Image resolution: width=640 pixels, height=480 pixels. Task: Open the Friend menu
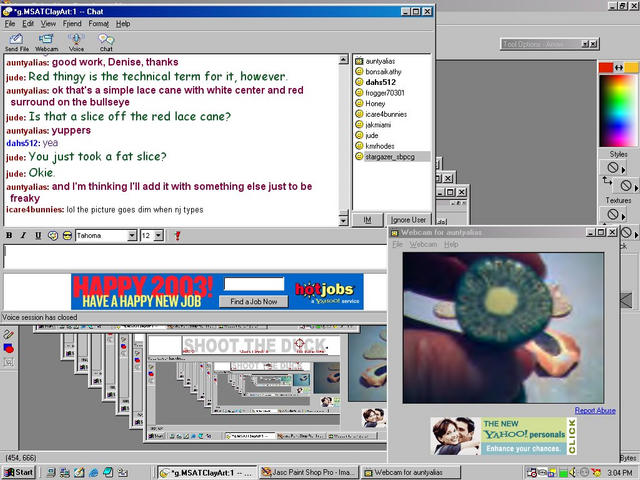(72, 24)
